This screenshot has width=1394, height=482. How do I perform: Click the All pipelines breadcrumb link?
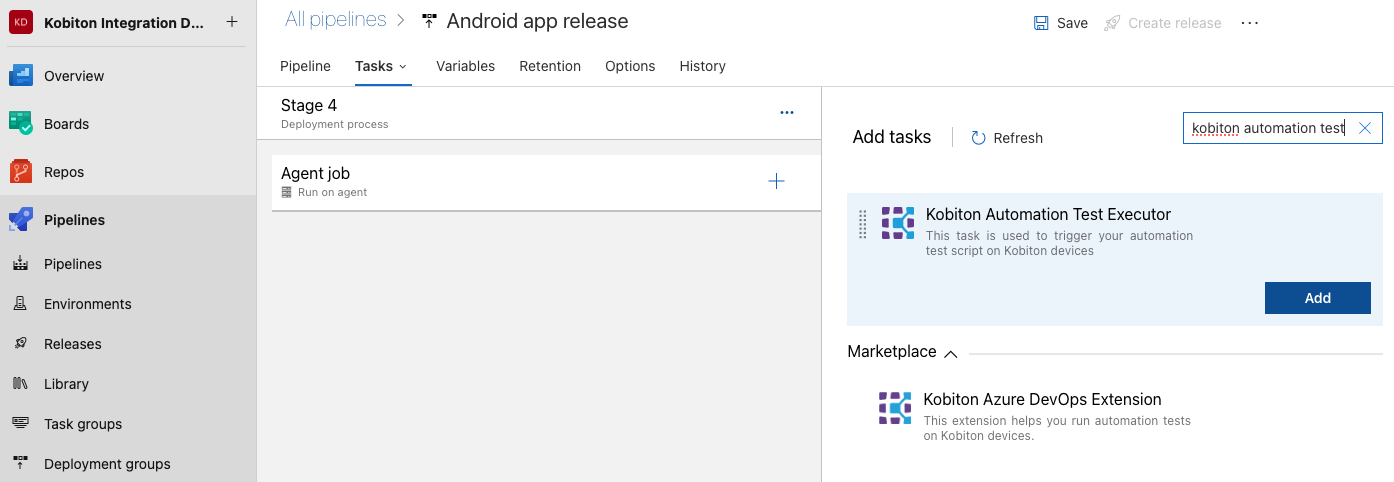pyautogui.click(x=336, y=19)
